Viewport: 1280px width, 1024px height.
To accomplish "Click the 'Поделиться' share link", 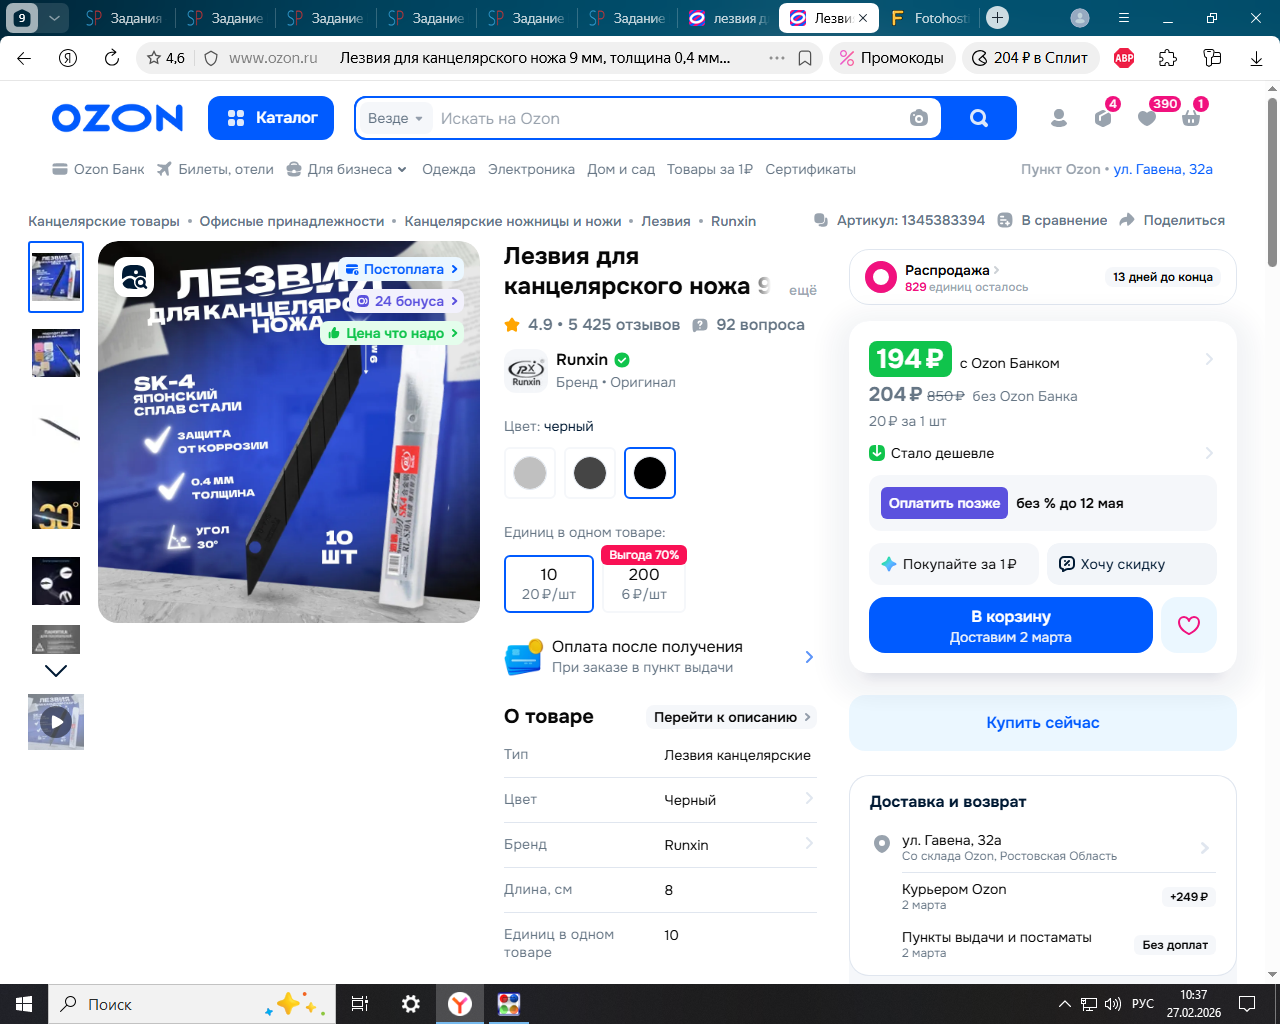I will coord(1172,221).
